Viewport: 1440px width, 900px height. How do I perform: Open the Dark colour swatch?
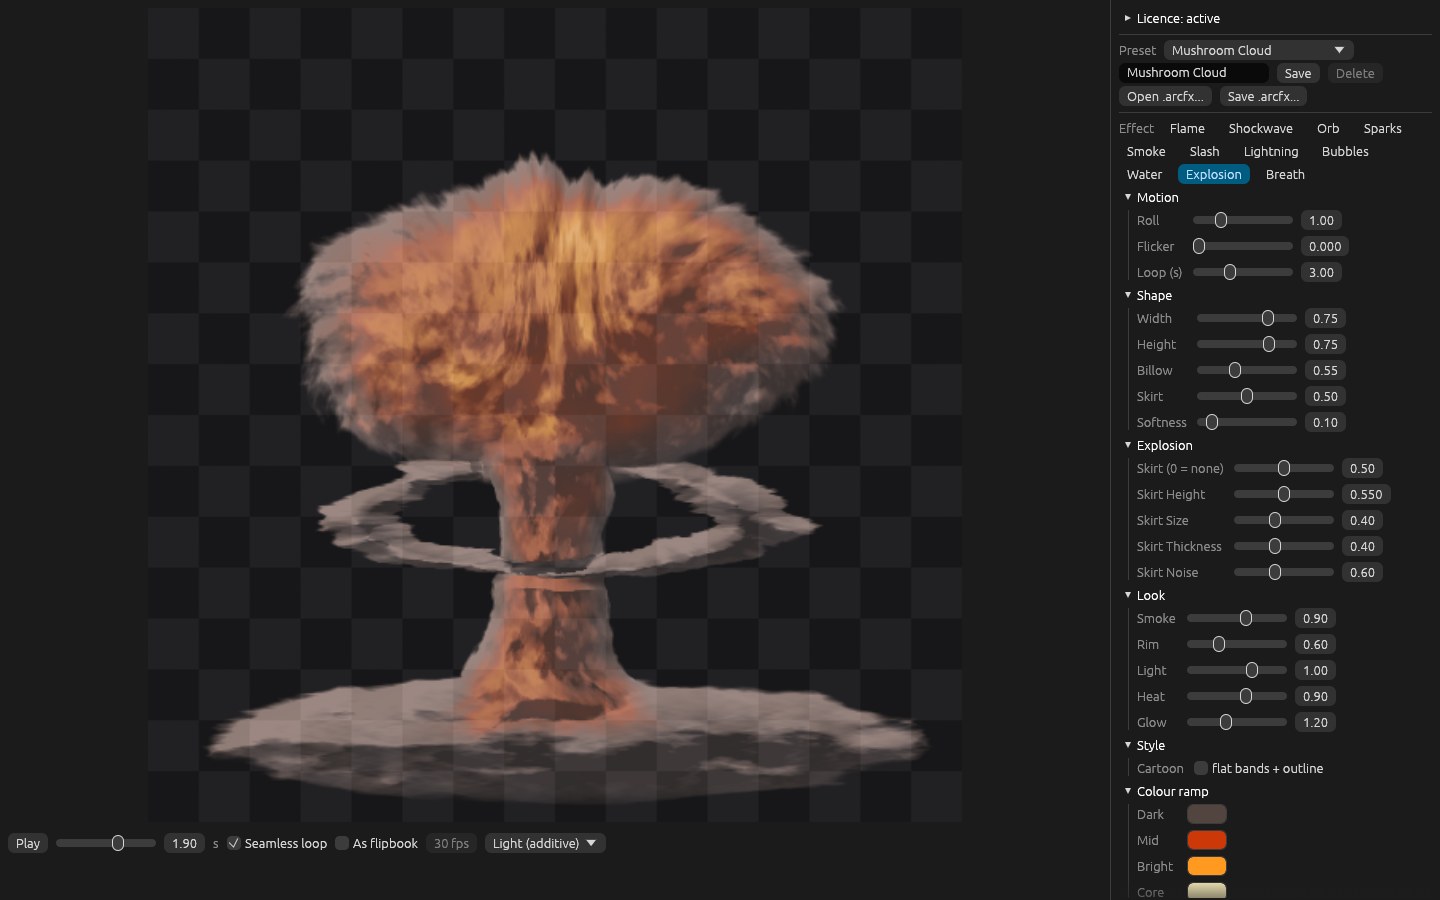(1207, 814)
